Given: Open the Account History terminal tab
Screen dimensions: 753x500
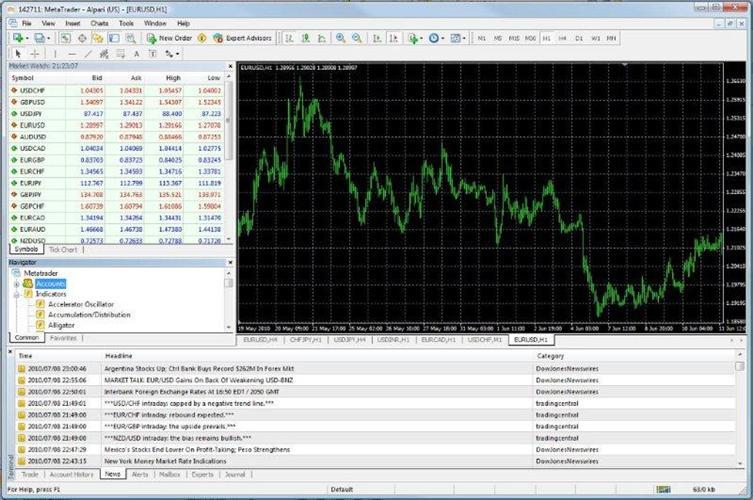Looking at the screenshot, I should click(x=72, y=475).
